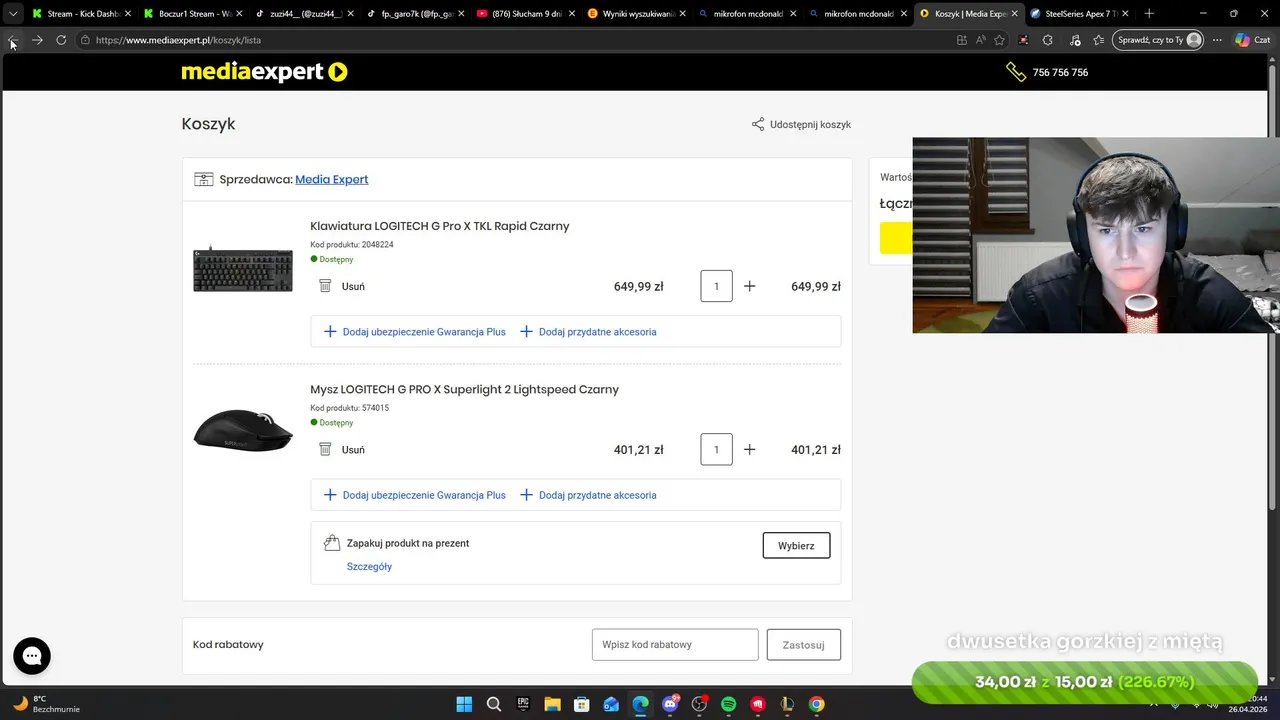Screen dimensions: 1280x720
Task: Click Udostępnij koszyk link
Action: click(810, 125)
